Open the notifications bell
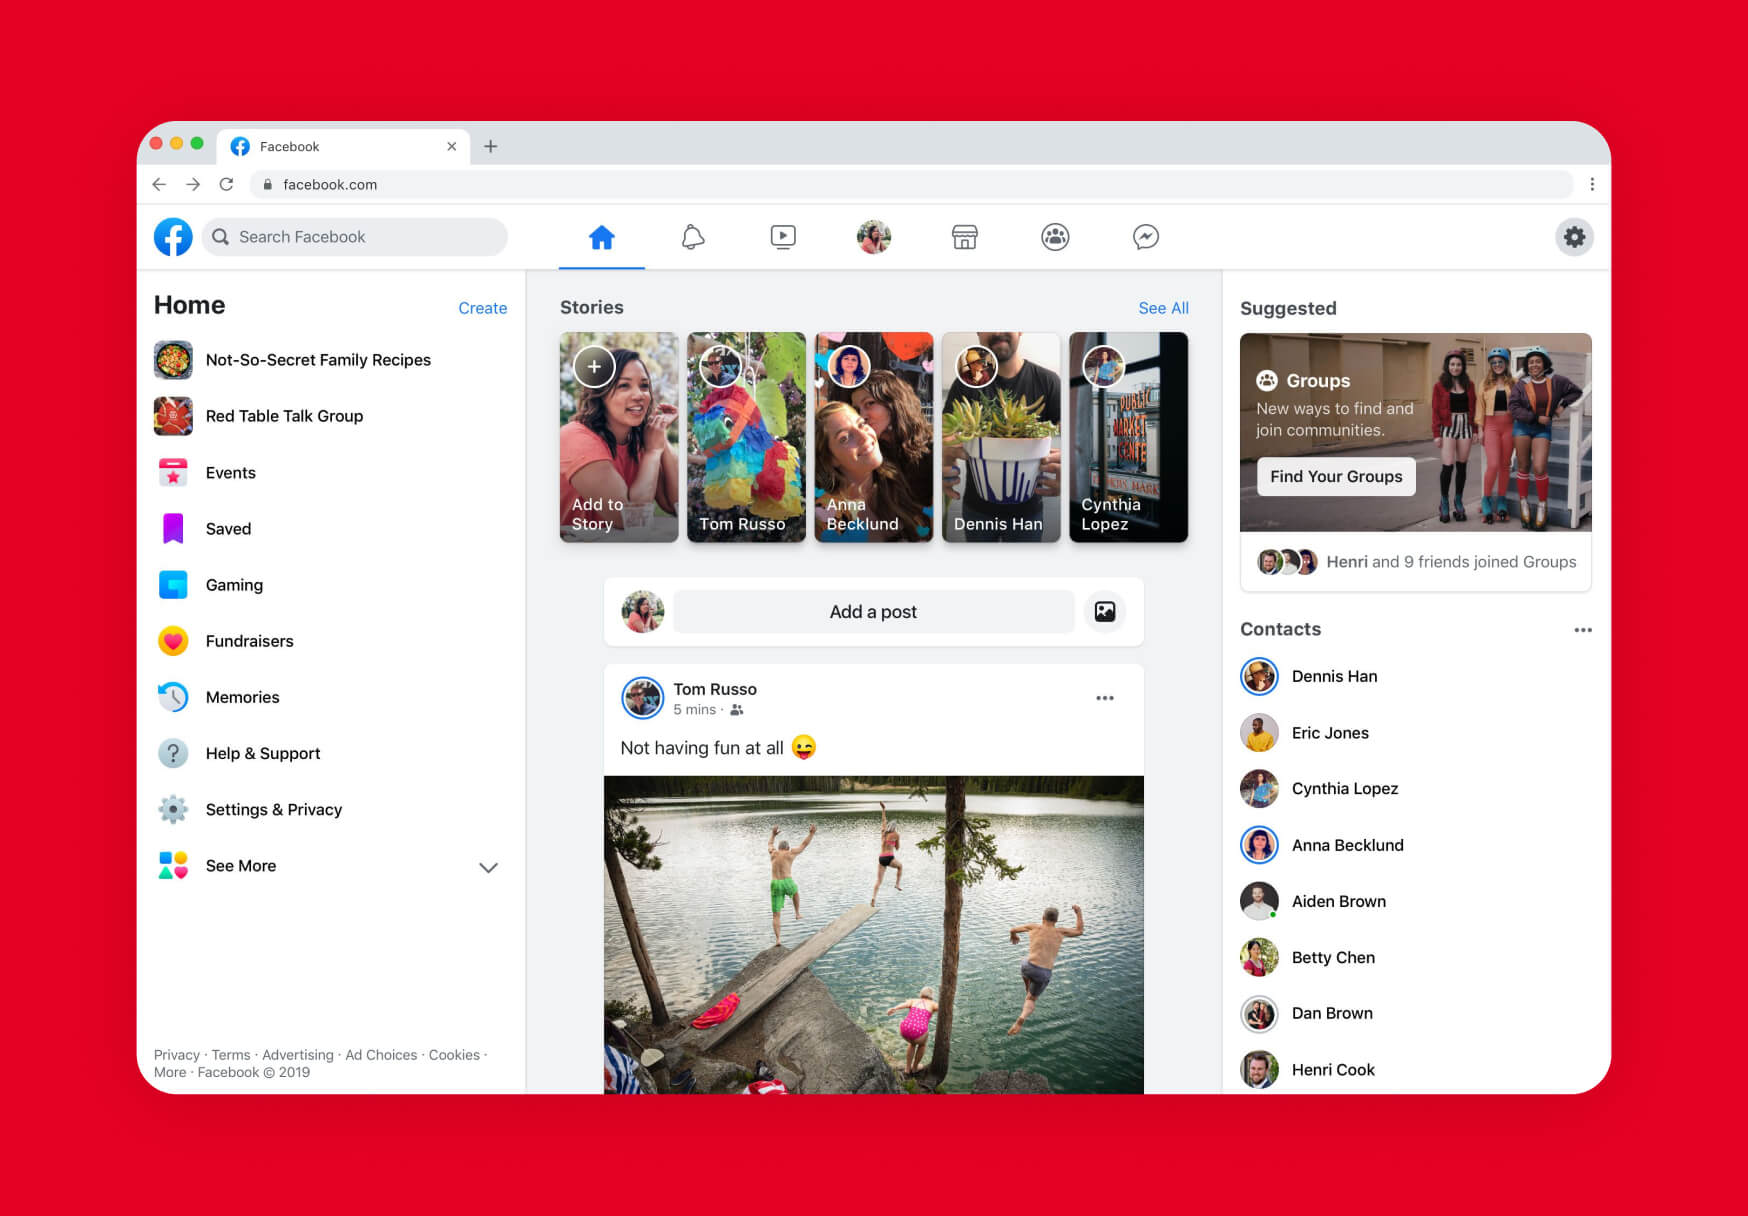 [692, 237]
